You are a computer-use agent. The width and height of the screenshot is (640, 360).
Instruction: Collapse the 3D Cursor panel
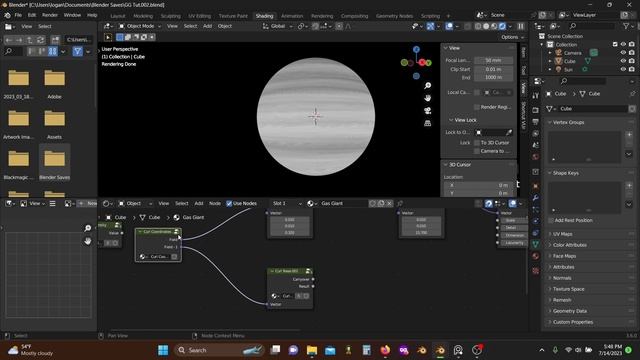(x=446, y=164)
